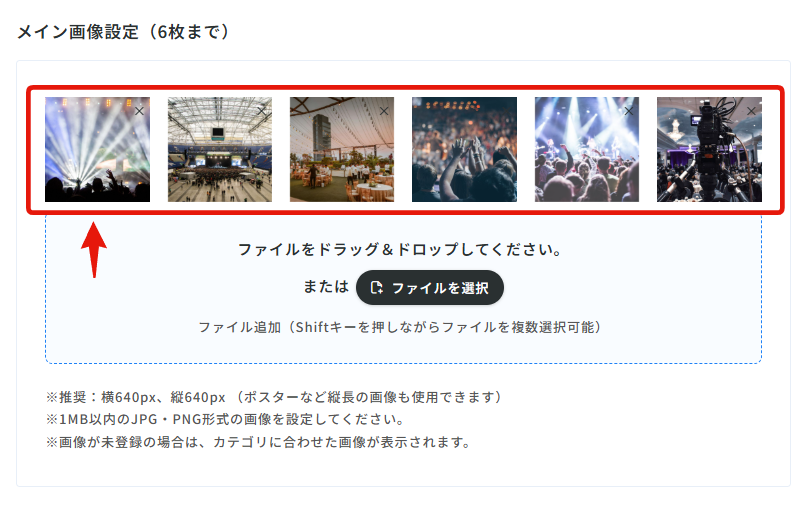The height and width of the screenshot is (520, 810).
Task: Delete the indoor stadium arena photo
Action: point(261,111)
